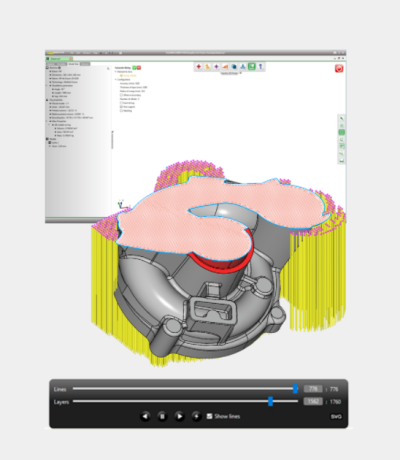This screenshot has width=400, height=460.
Task: Toggle the Show lines checkbox
Action: coord(209,416)
